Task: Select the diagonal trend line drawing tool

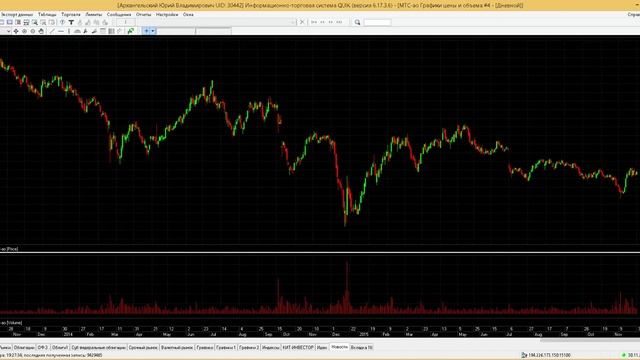Action: [x=52, y=31]
